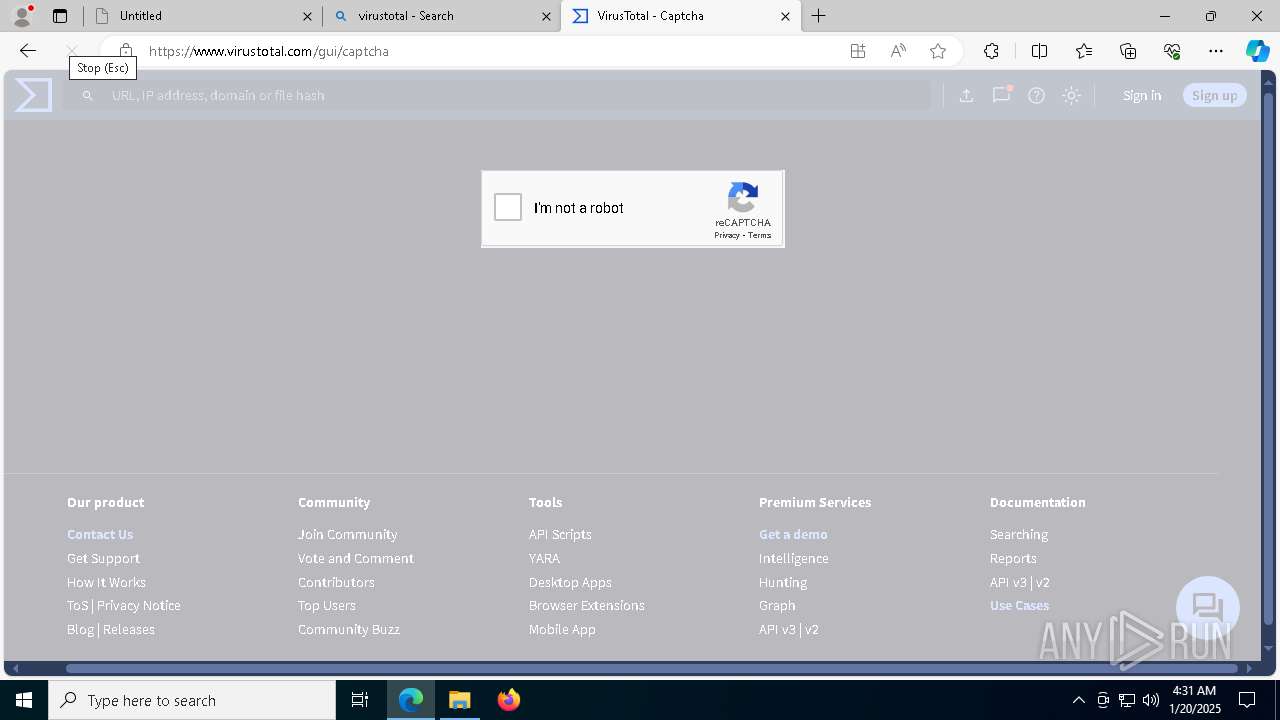Image resolution: width=1280 pixels, height=720 pixels.
Task: Add this page to favorites star
Action: [938, 51]
